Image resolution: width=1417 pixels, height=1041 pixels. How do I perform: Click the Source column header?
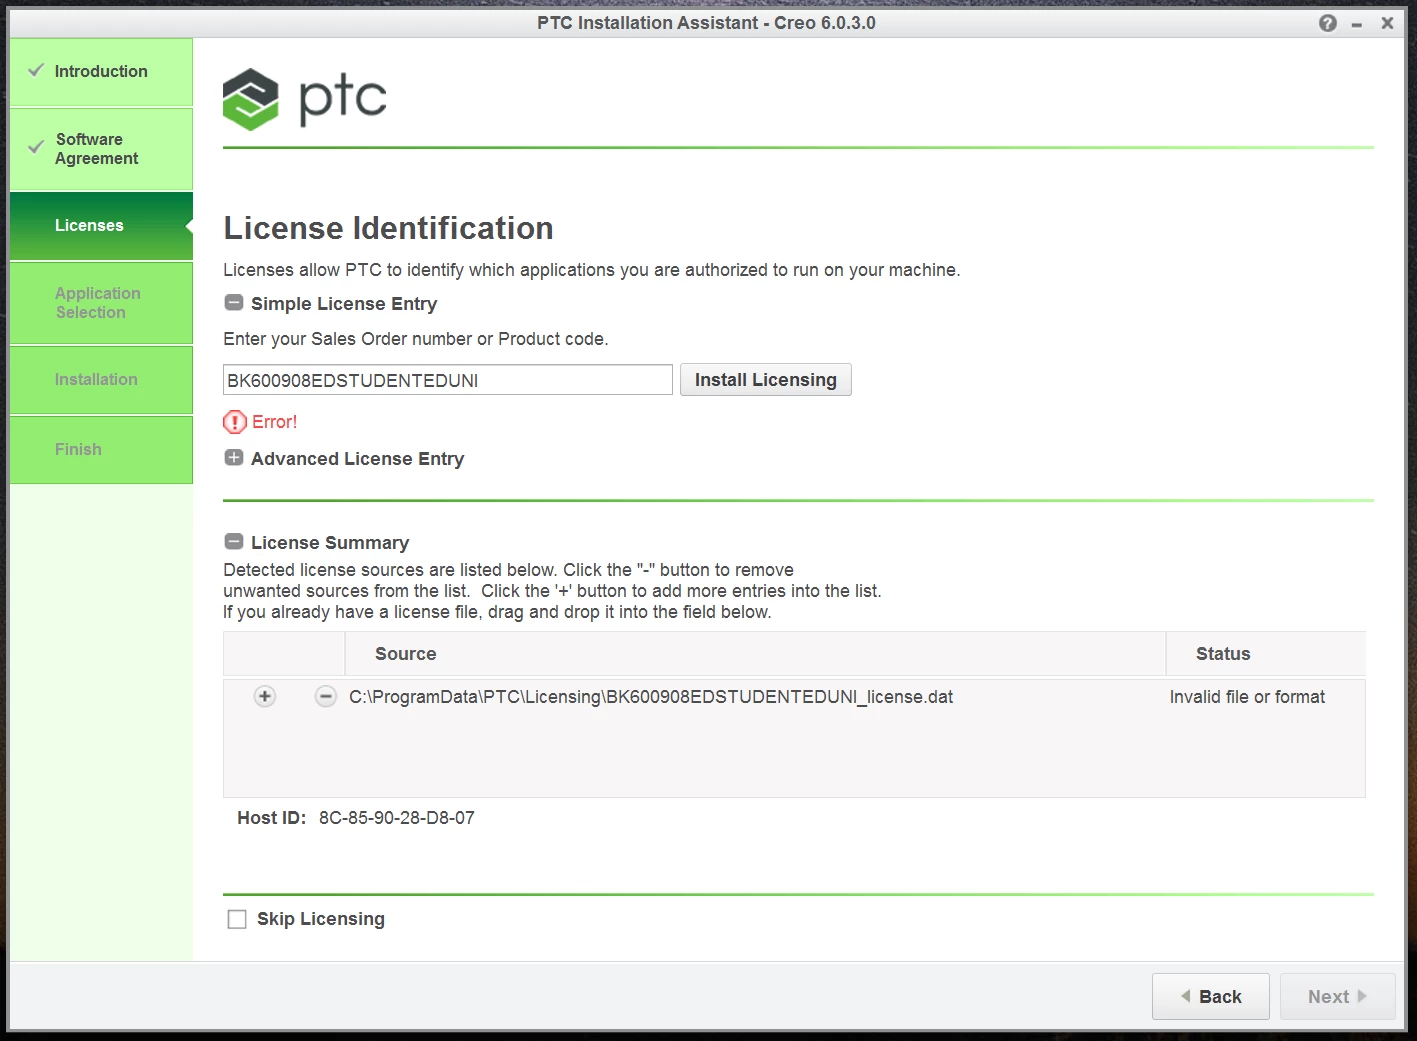coord(755,654)
